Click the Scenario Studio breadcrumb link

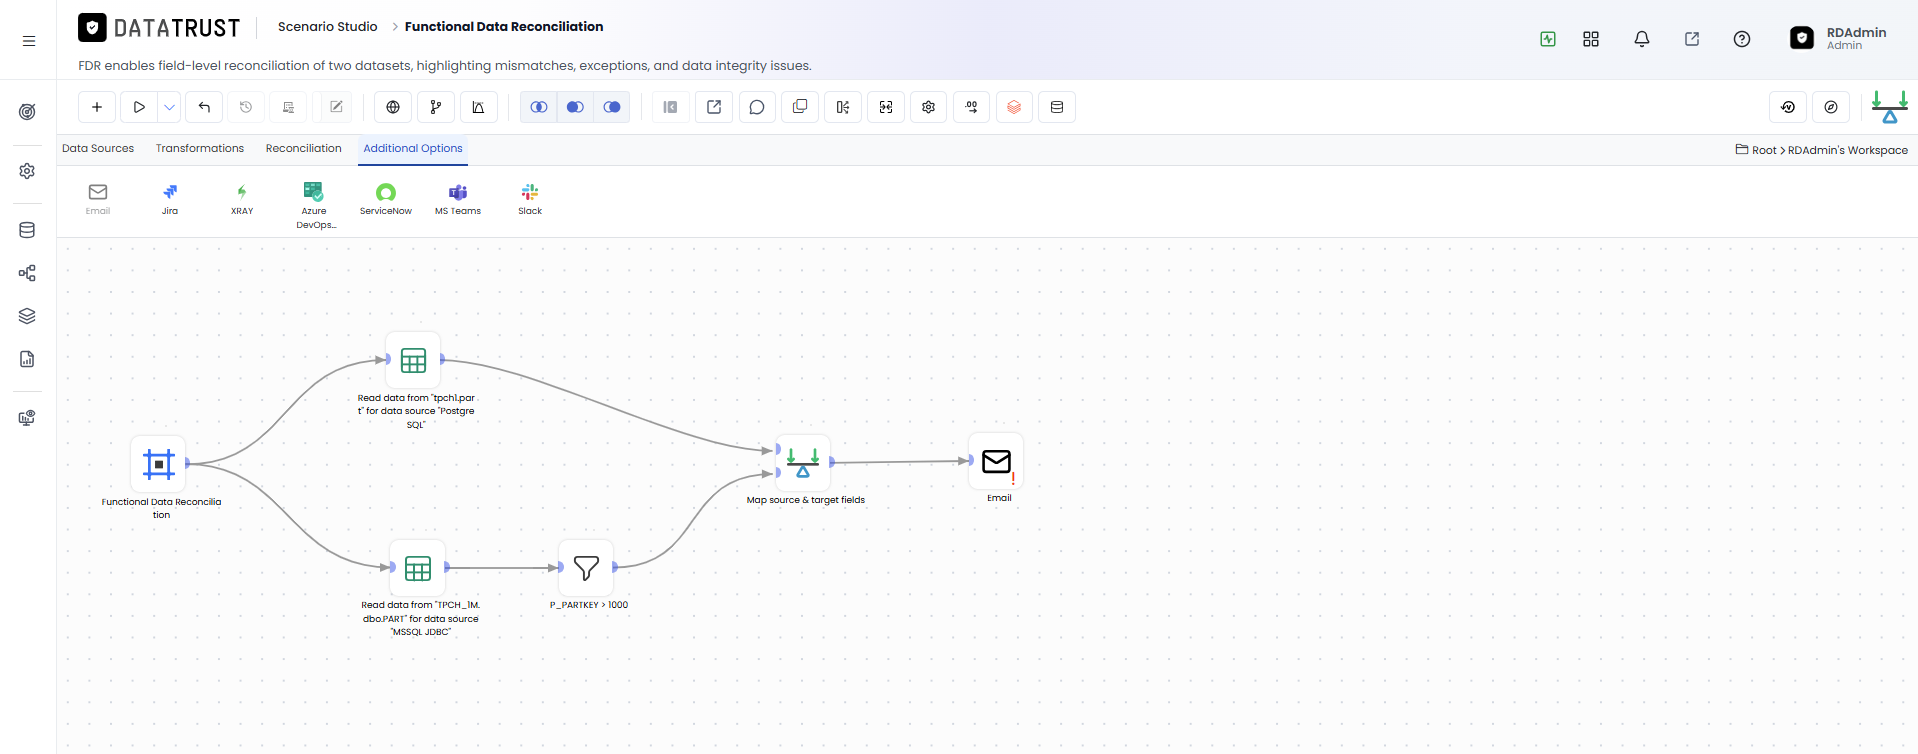coord(328,27)
